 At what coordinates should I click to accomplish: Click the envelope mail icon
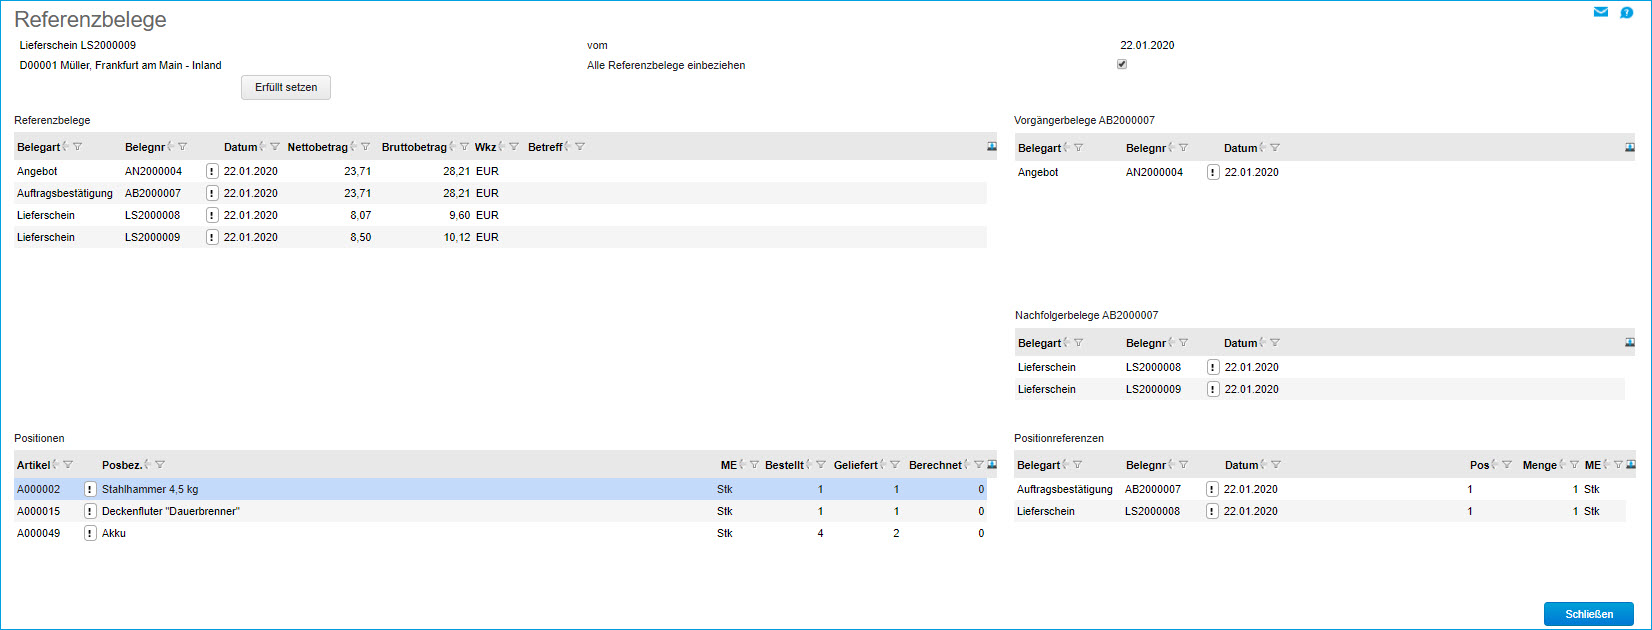(1600, 12)
